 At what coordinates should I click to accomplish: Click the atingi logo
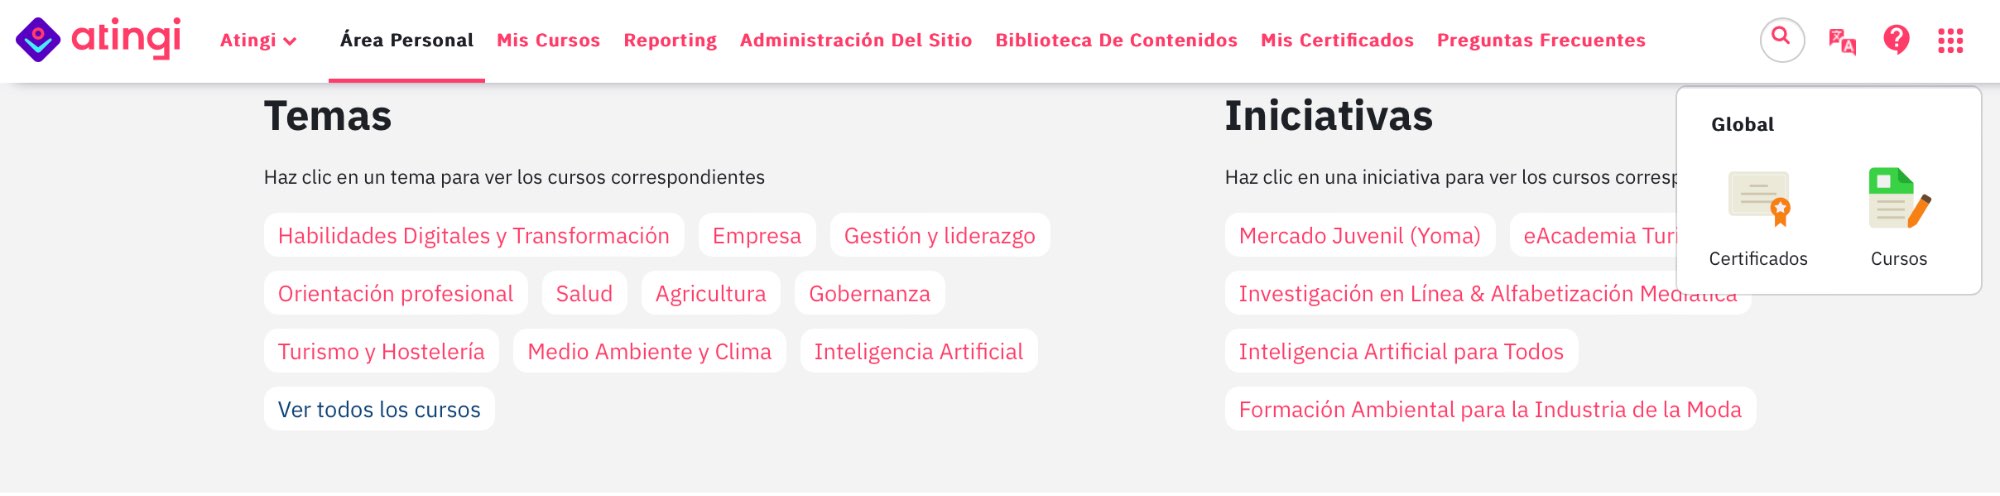(98, 39)
